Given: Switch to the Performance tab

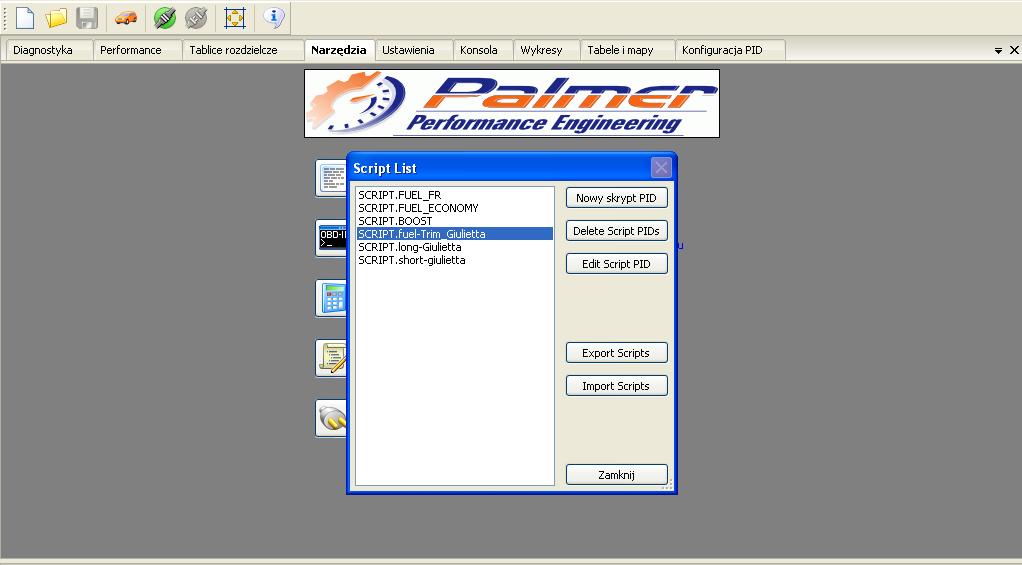Looking at the screenshot, I should (138, 50).
